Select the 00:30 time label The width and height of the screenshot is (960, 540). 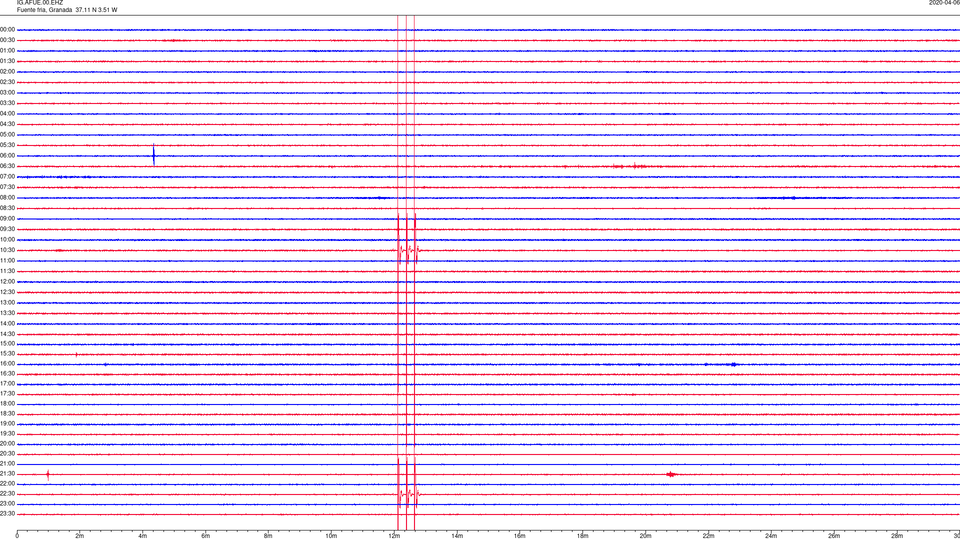click(x=7, y=40)
